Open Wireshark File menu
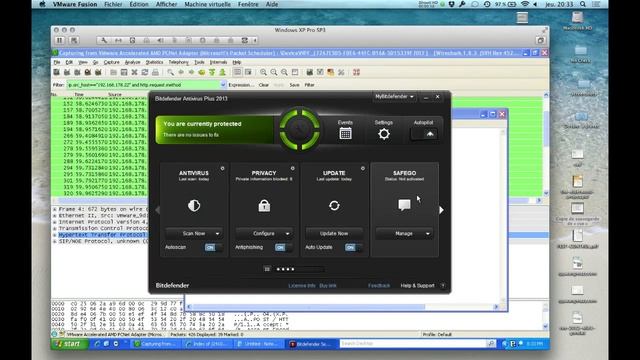The width and height of the screenshot is (640, 360). coord(57,62)
